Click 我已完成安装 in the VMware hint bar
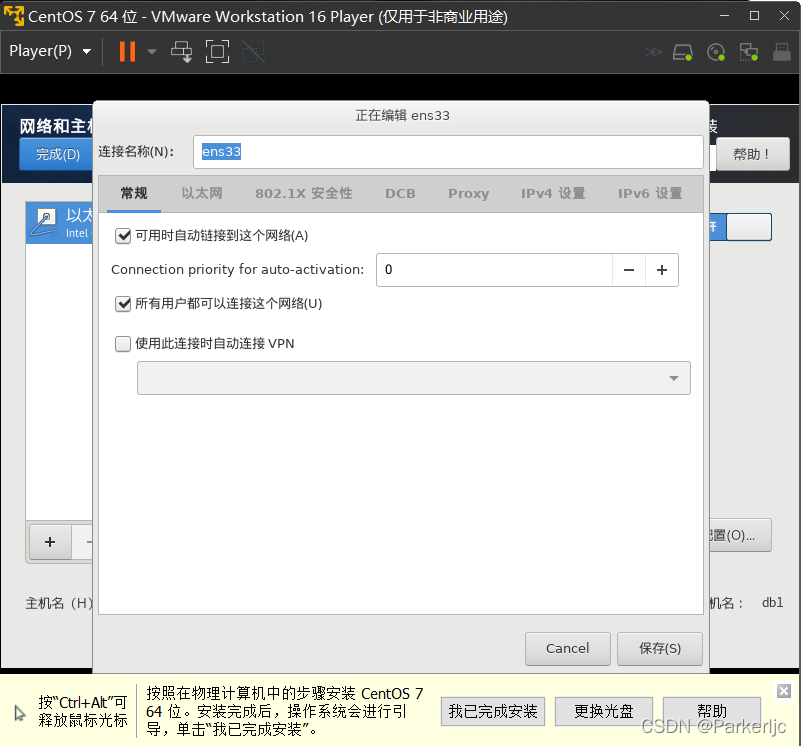Viewport: 801px width, 746px height. pos(493,711)
